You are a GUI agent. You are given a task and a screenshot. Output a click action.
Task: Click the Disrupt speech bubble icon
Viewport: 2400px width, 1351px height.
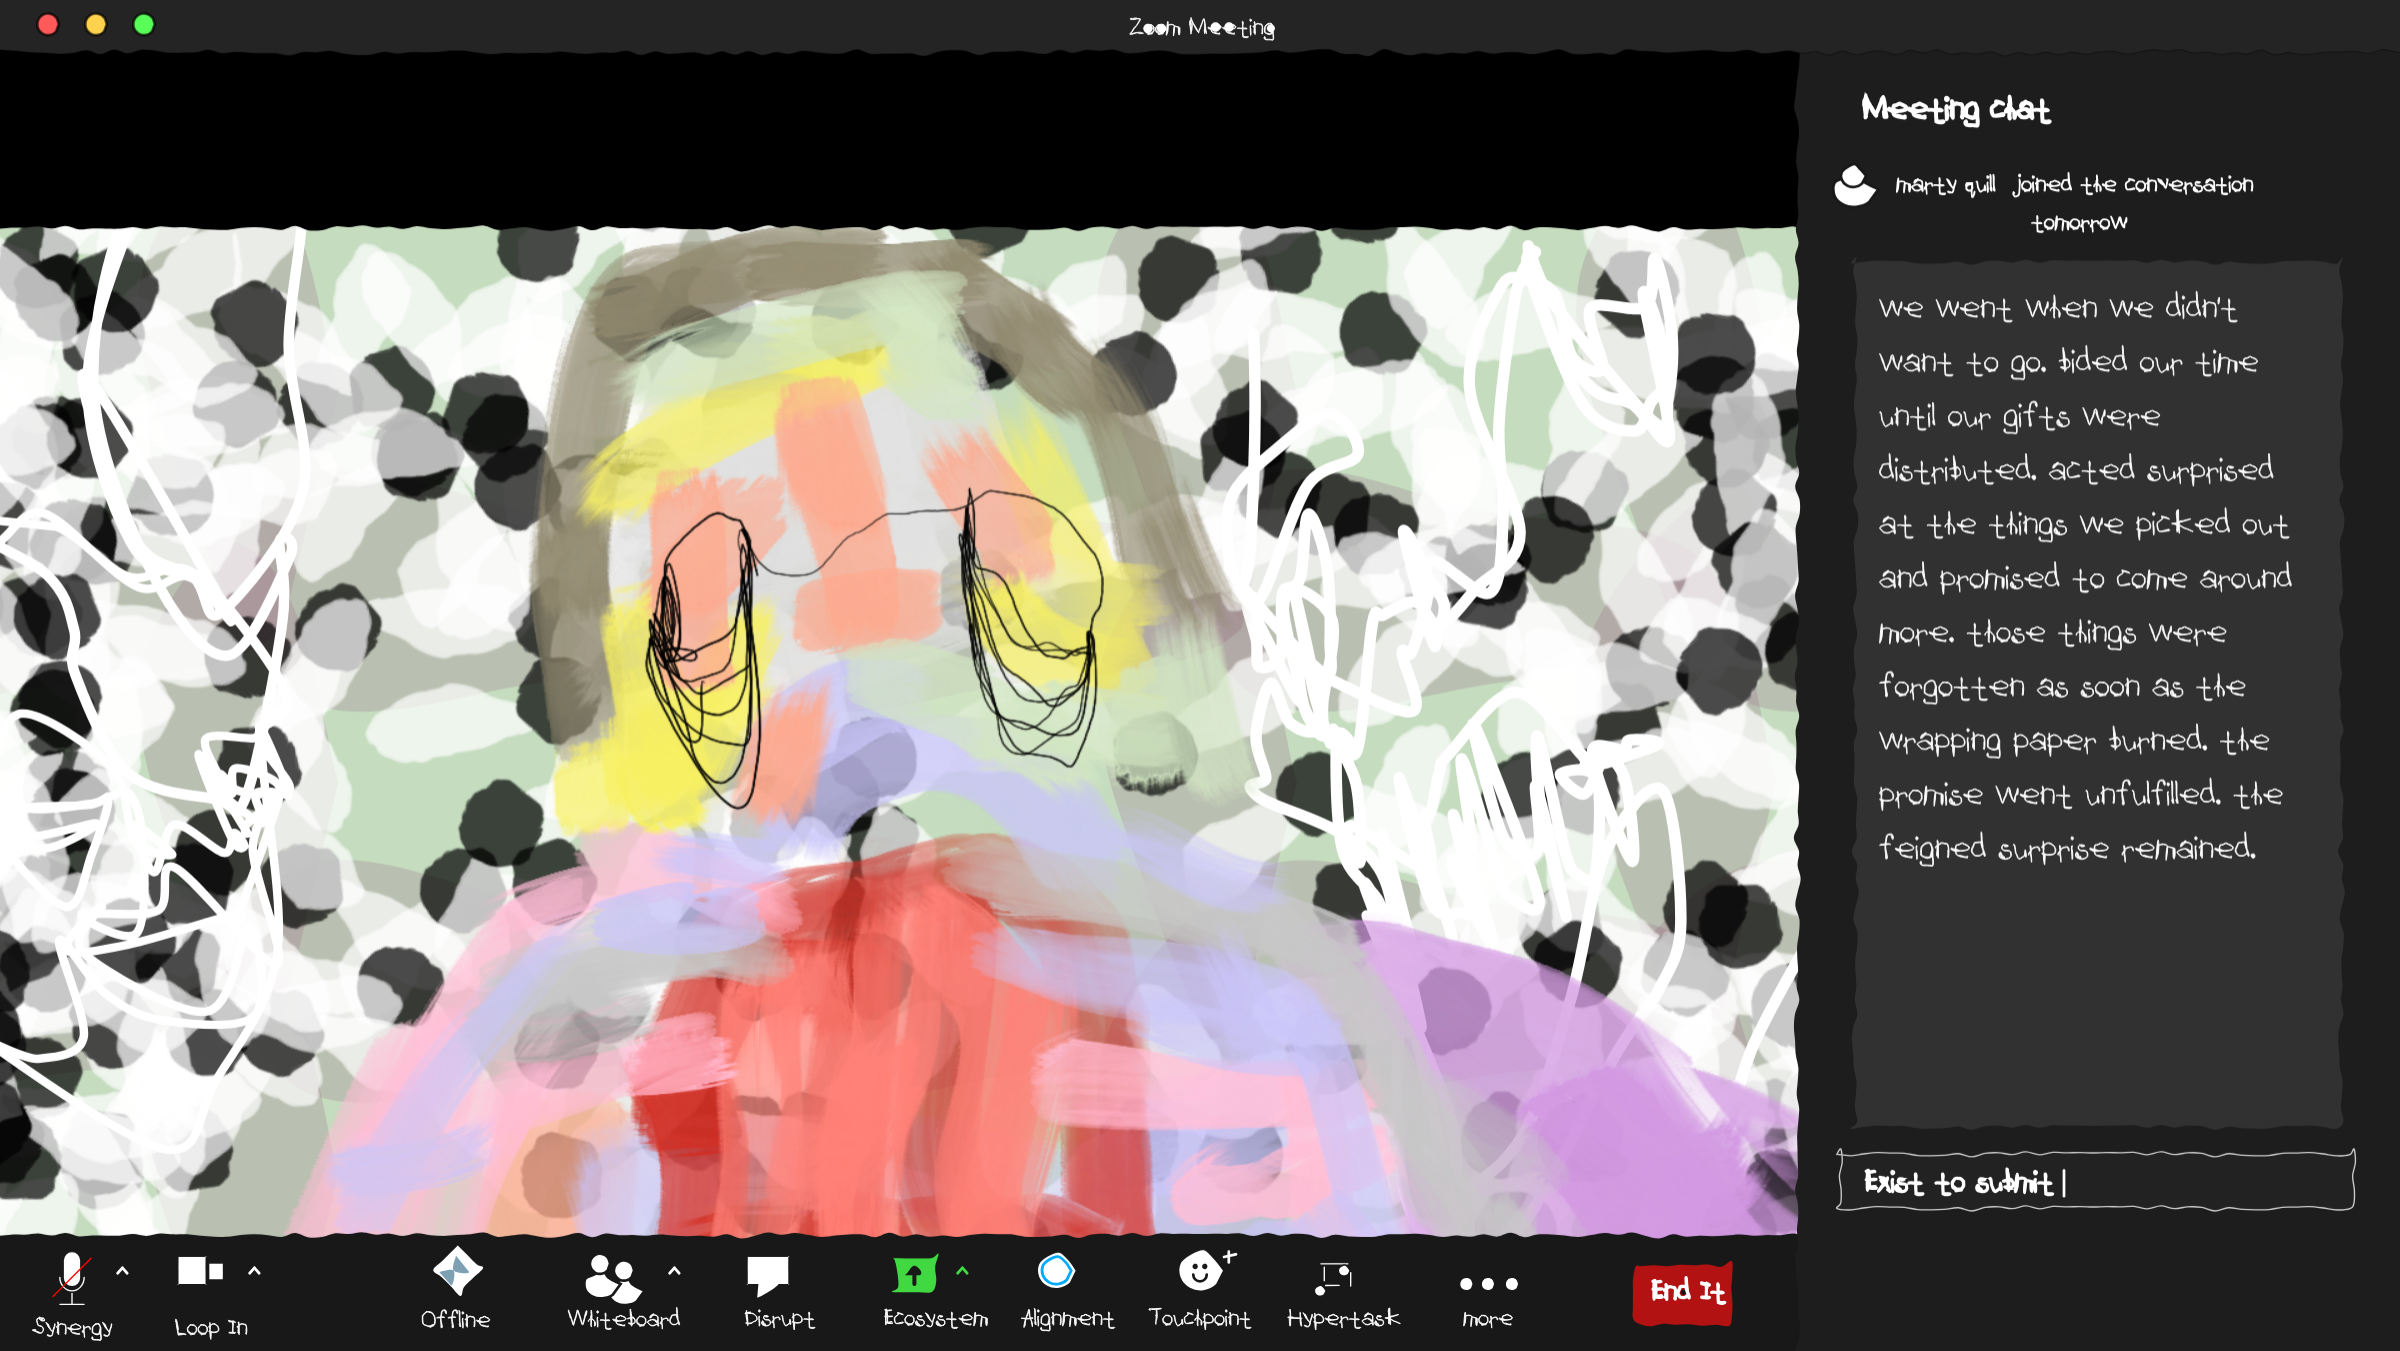coord(768,1275)
